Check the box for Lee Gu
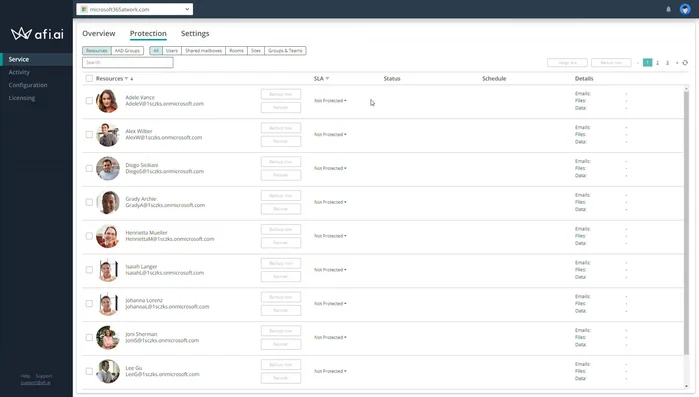 (89, 372)
